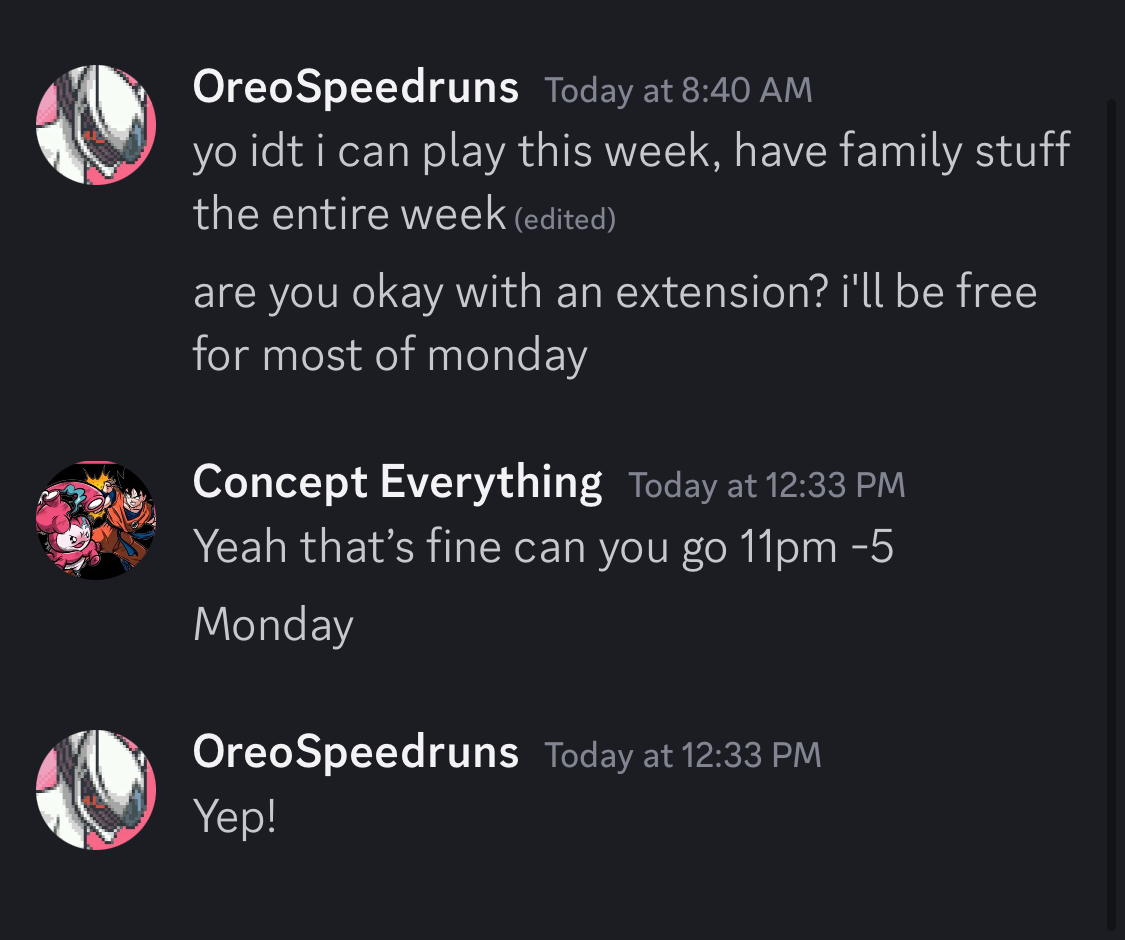Select the message asking 'are you okay with an extension?'

[x=615, y=324]
